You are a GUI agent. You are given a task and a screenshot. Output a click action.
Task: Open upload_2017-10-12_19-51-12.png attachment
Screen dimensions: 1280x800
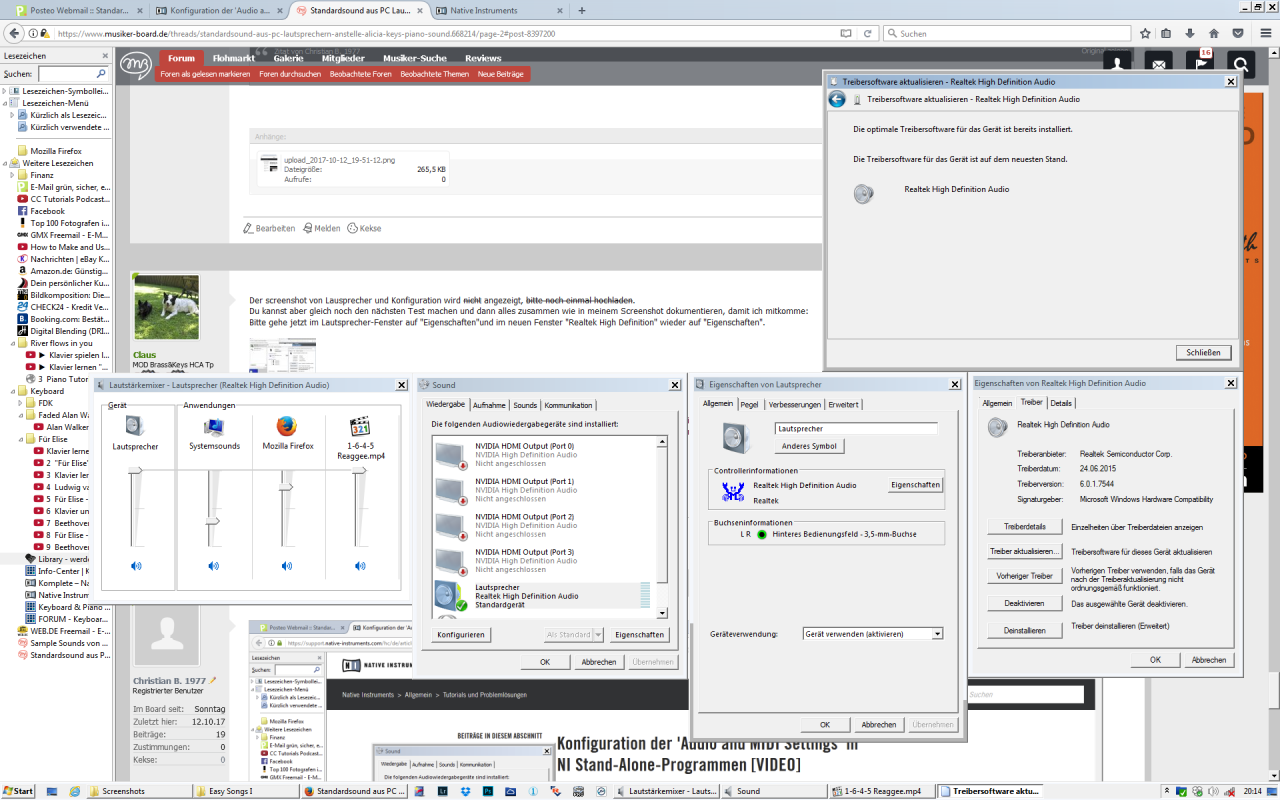[x=339, y=159]
